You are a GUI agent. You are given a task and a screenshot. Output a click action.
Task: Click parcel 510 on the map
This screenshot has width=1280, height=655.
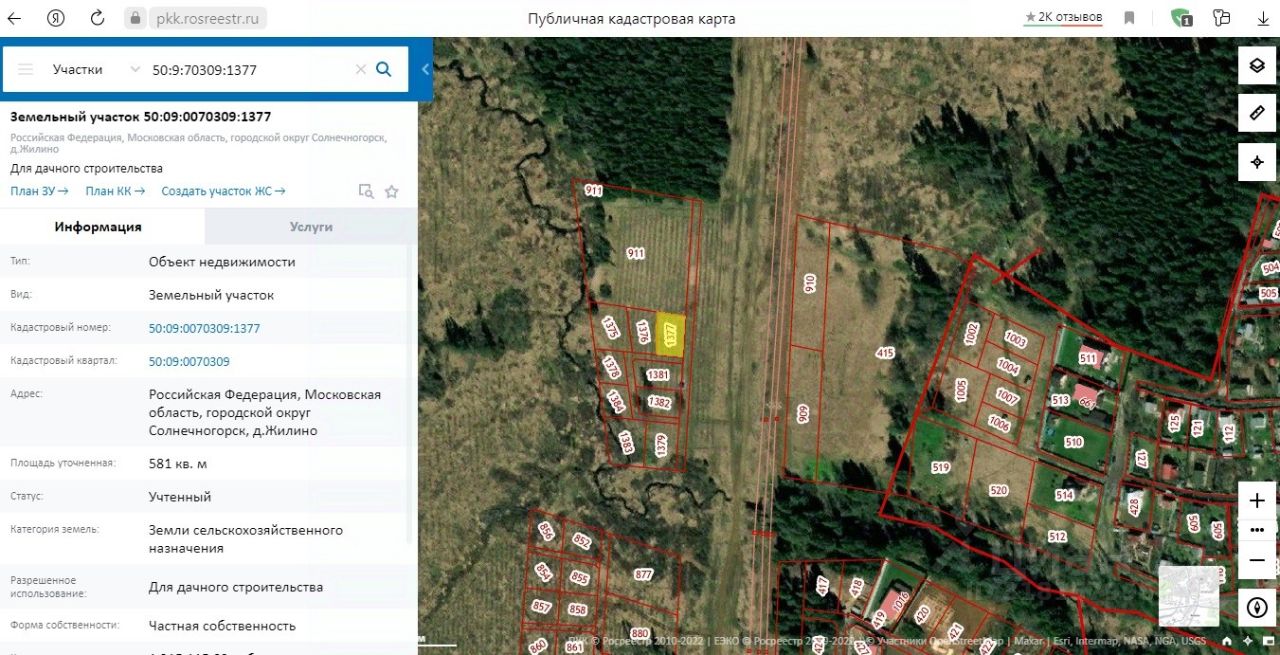click(x=1074, y=441)
